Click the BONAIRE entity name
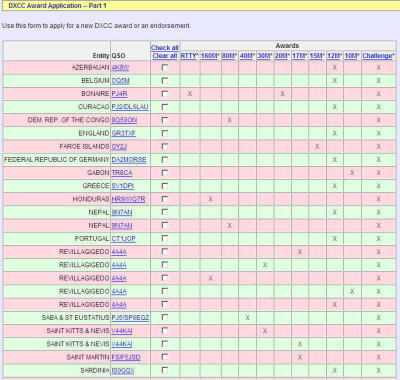This screenshot has height=380, width=400. (95, 94)
